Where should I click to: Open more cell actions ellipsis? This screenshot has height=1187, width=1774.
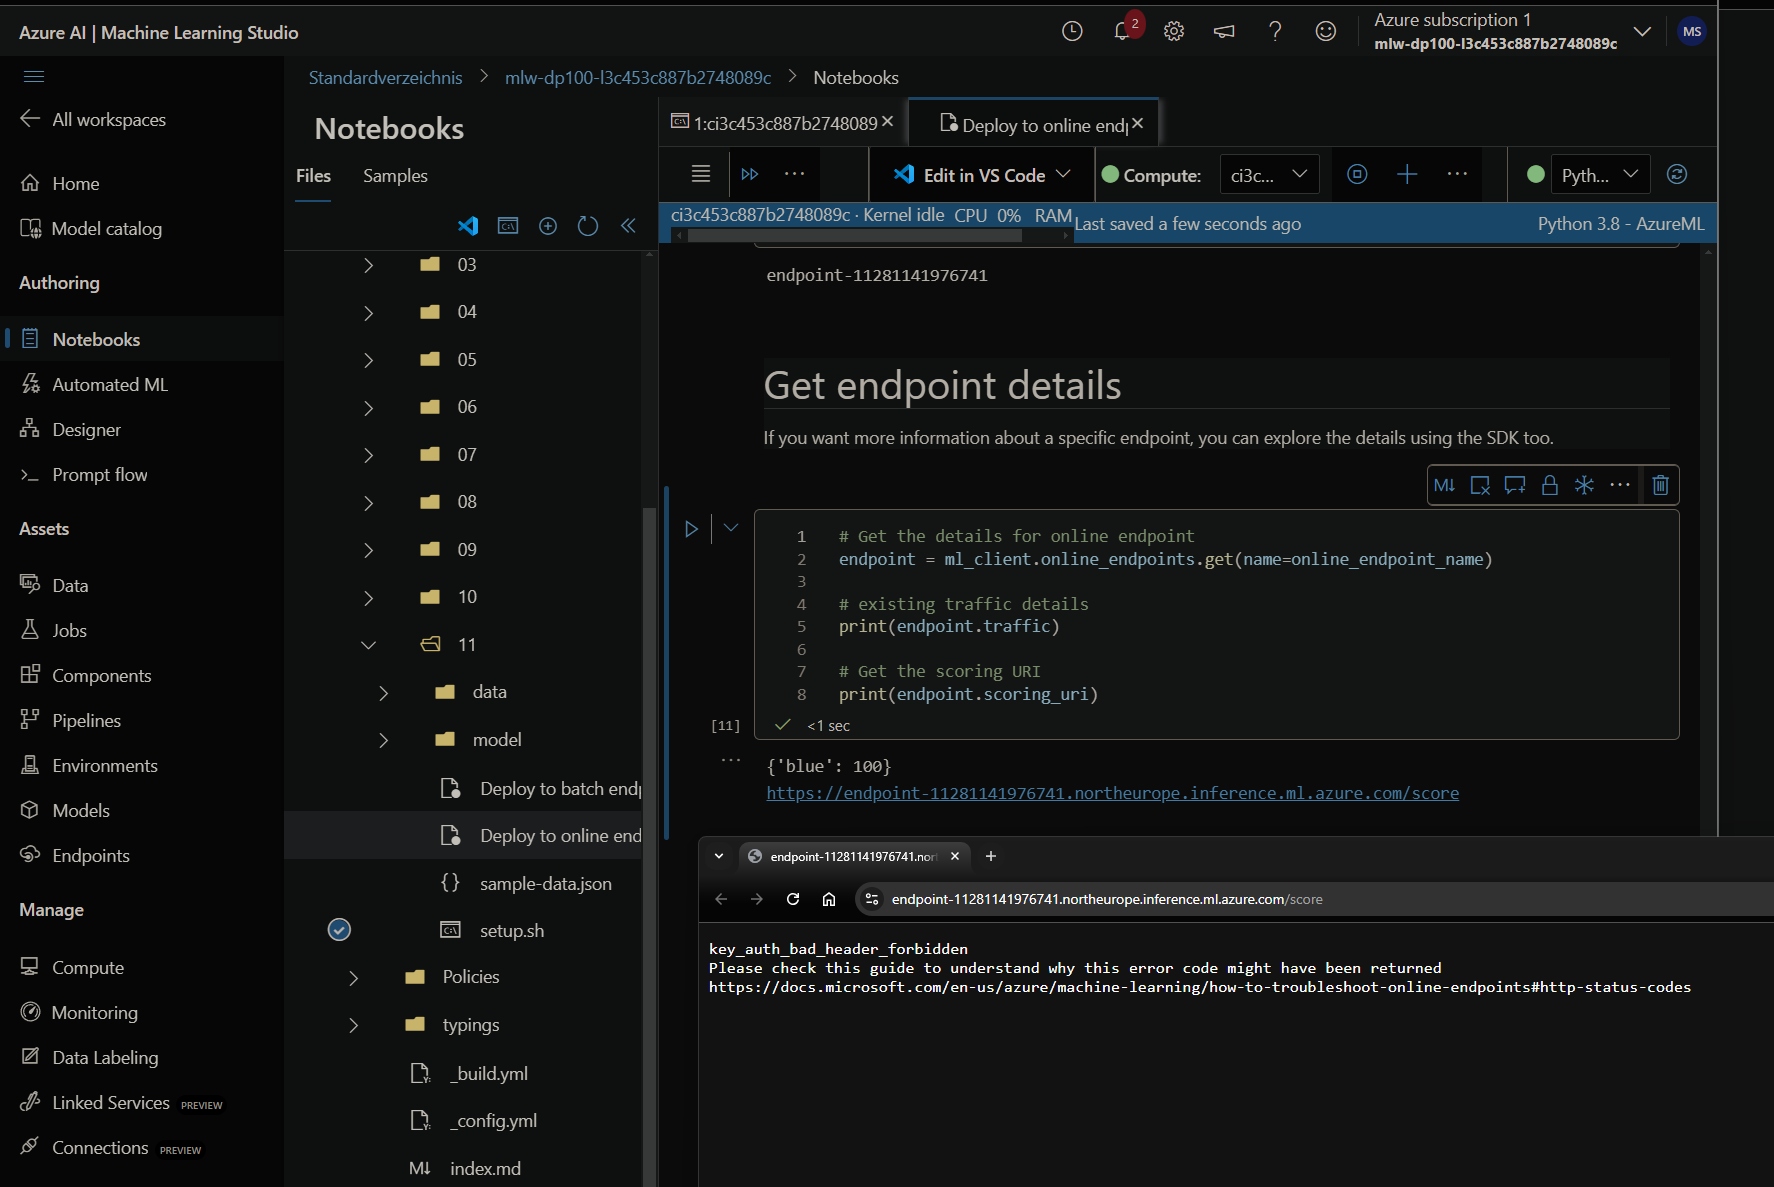click(1620, 485)
